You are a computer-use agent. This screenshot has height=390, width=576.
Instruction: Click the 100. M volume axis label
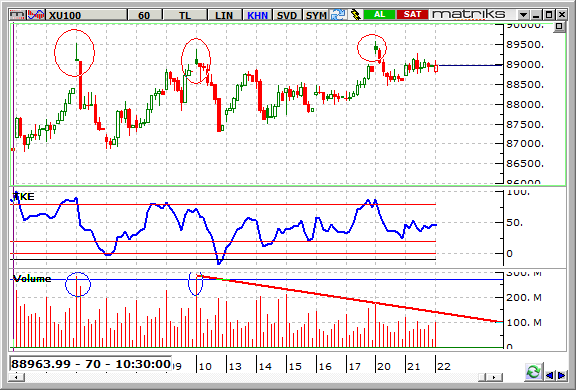(524, 322)
